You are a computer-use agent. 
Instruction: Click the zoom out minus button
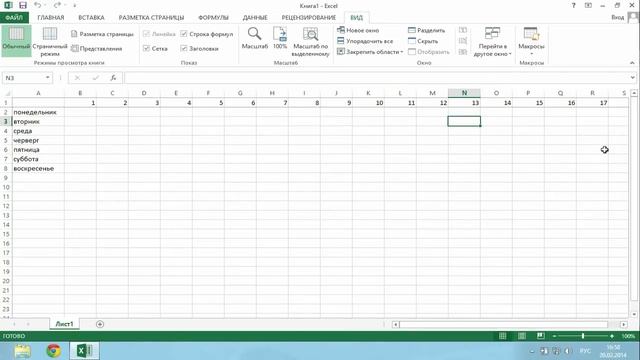click(x=554, y=336)
